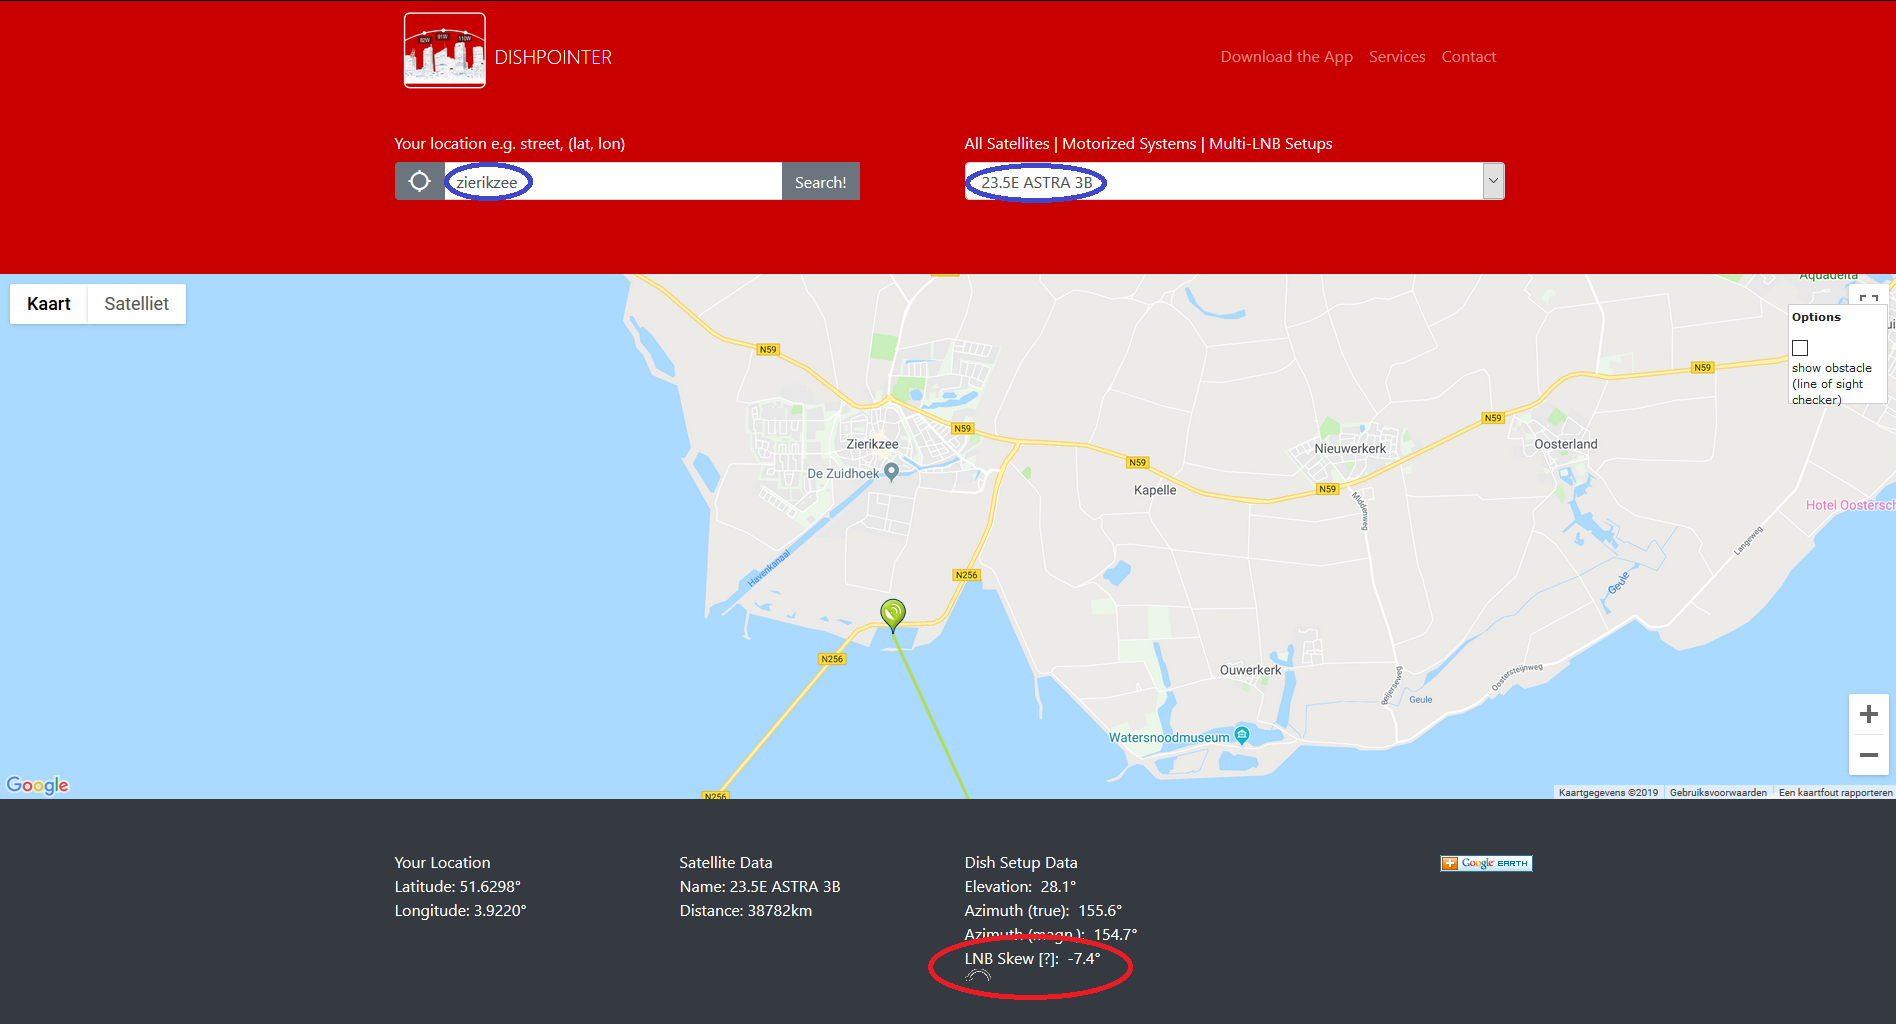Click the Elevation: 28.1° value

1020,887
